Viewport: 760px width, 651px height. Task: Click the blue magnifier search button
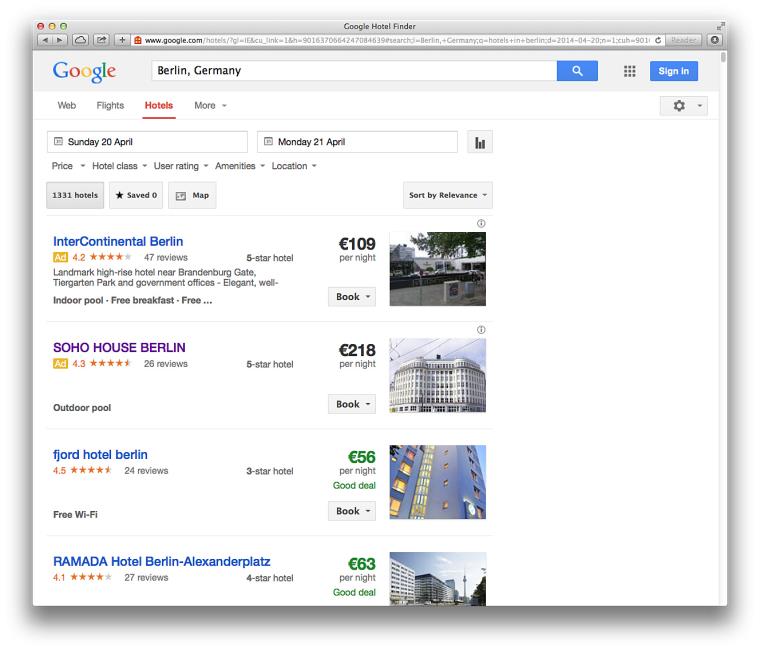[577, 71]
